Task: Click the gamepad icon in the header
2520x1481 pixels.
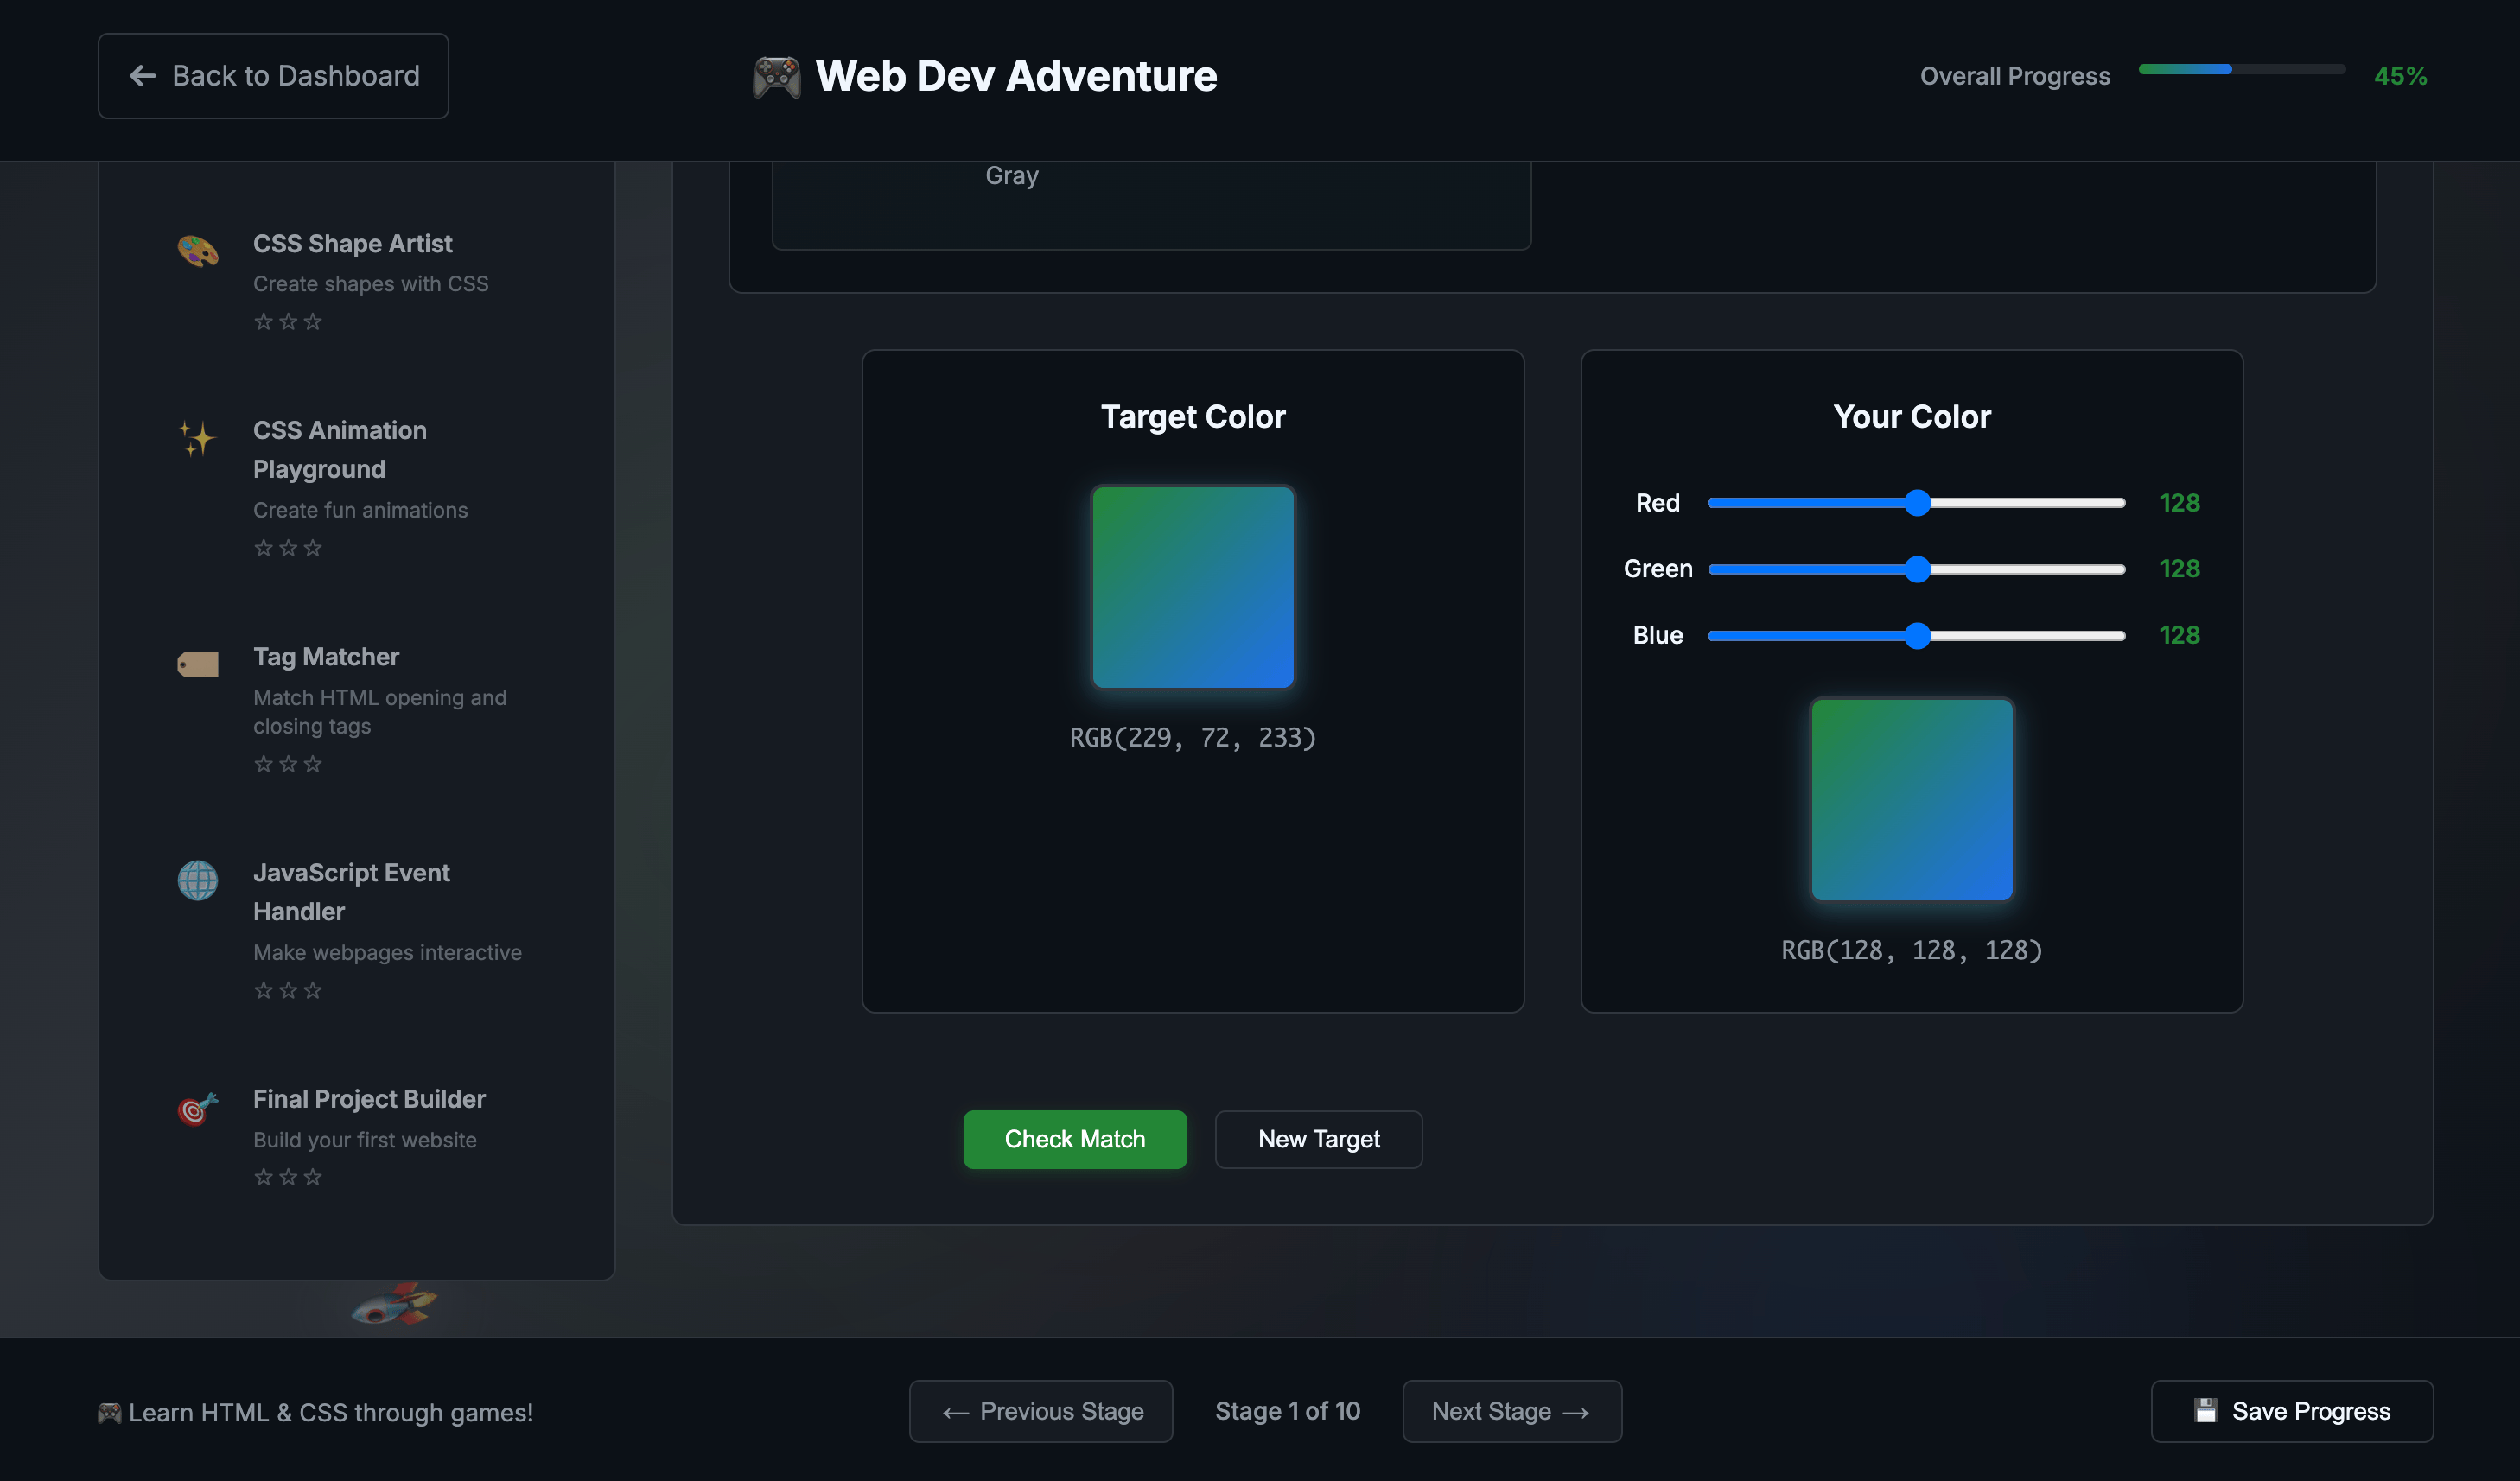Action: click(x=777, y=75)
